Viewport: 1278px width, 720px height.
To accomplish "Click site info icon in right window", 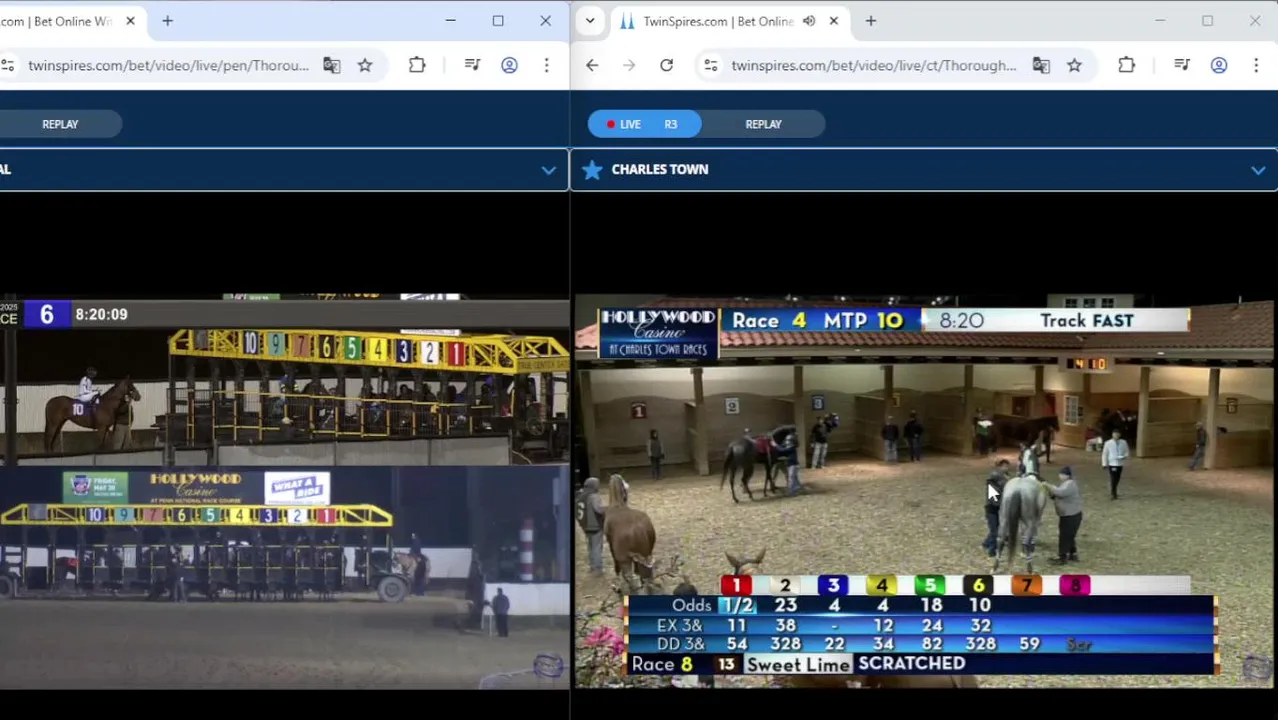I will (710, 65).
